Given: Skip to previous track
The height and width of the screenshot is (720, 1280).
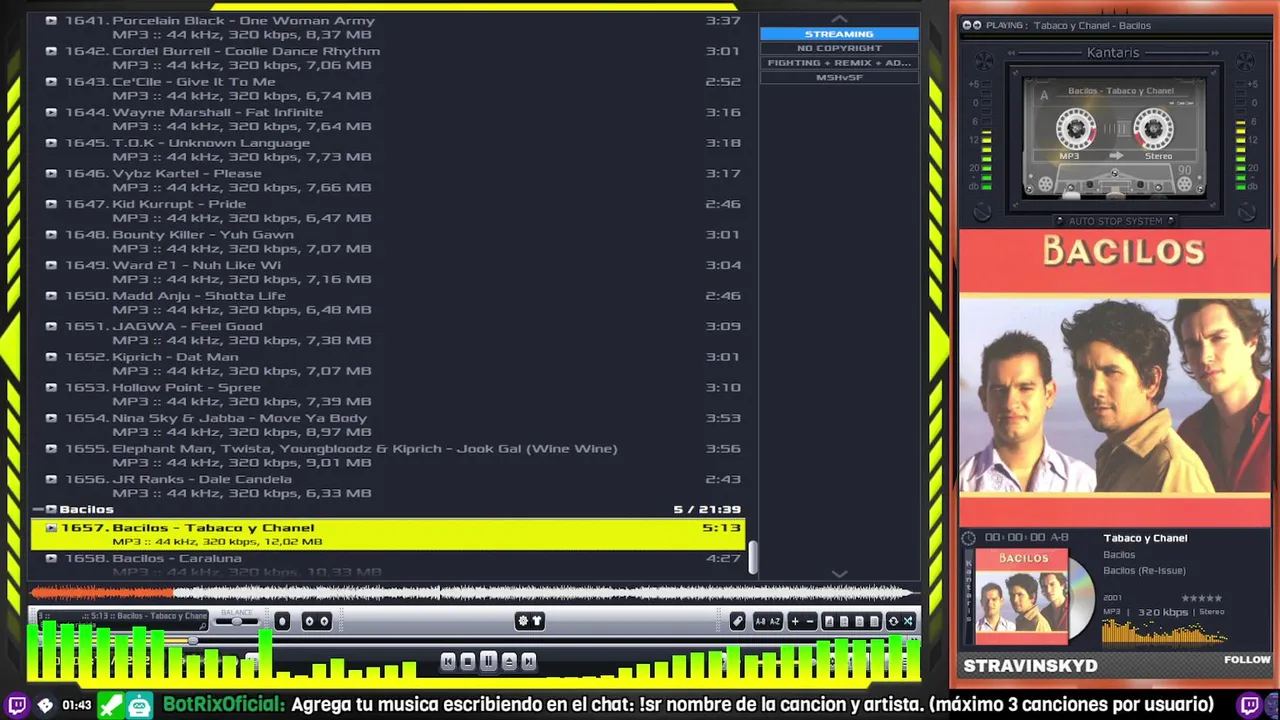Looking at the screenshot, I should tap(448, 662).
